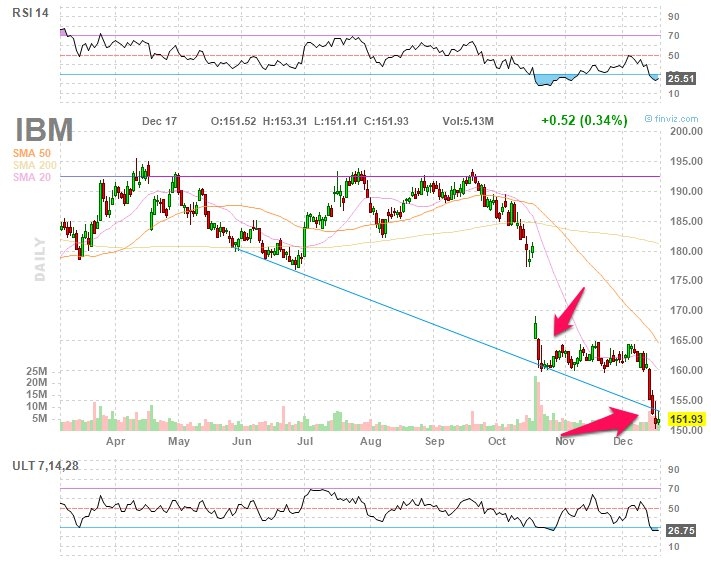The width and height of the screenshot is (711, 561).
Task: Click the Dec 17 date label
Action: tap(159, 121)
